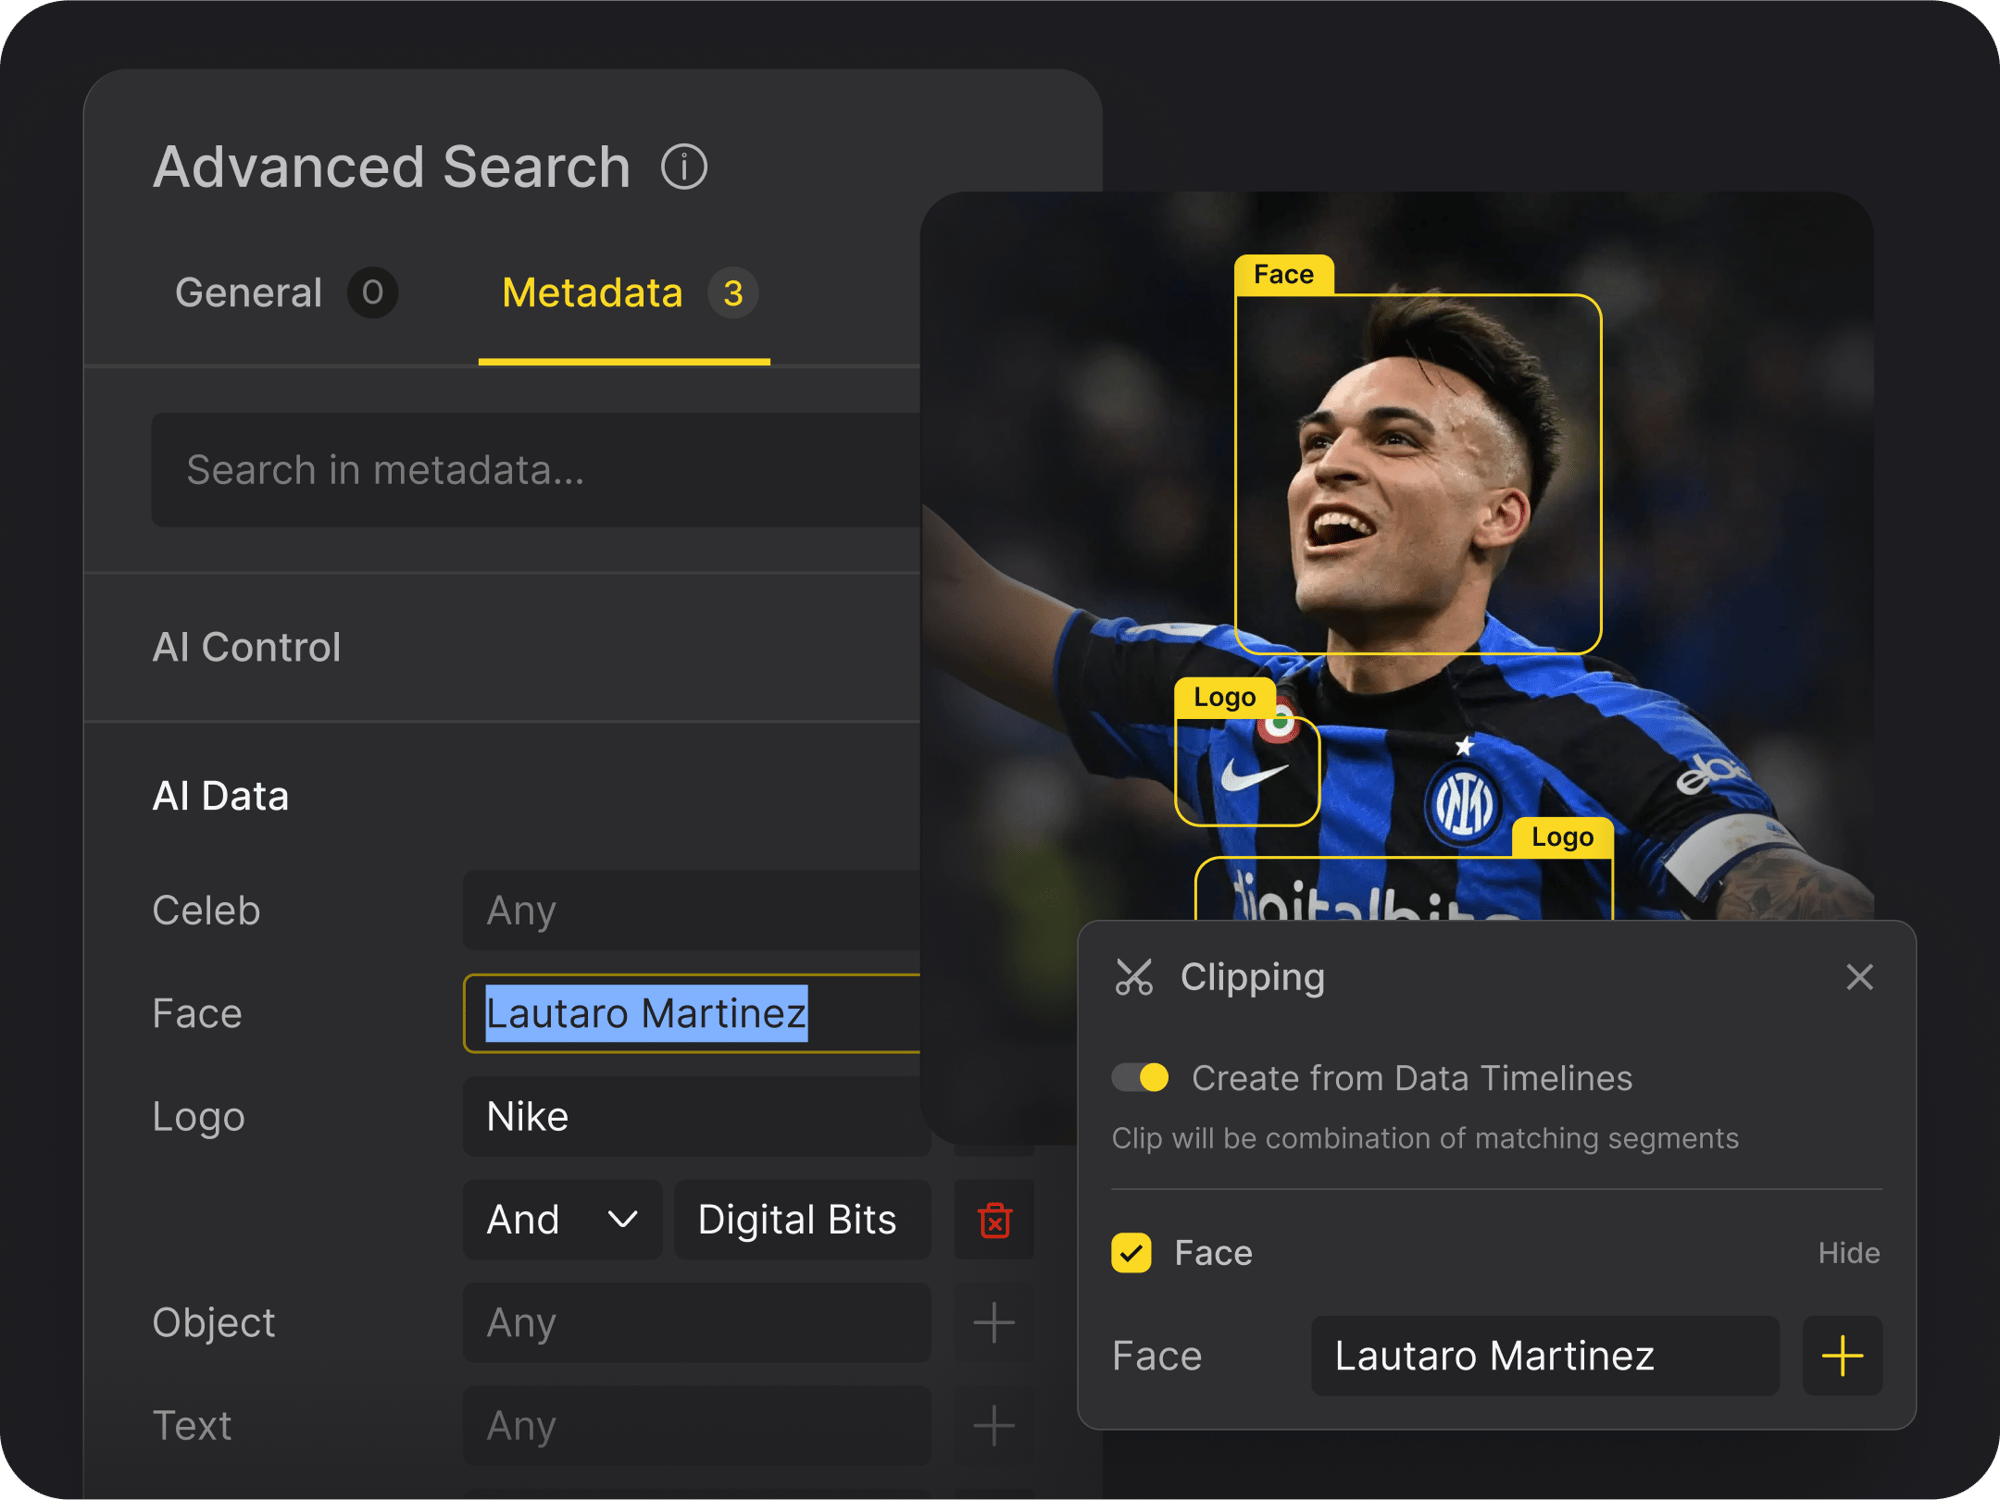Collapse the AI Data section

click(x=221, y=796)
